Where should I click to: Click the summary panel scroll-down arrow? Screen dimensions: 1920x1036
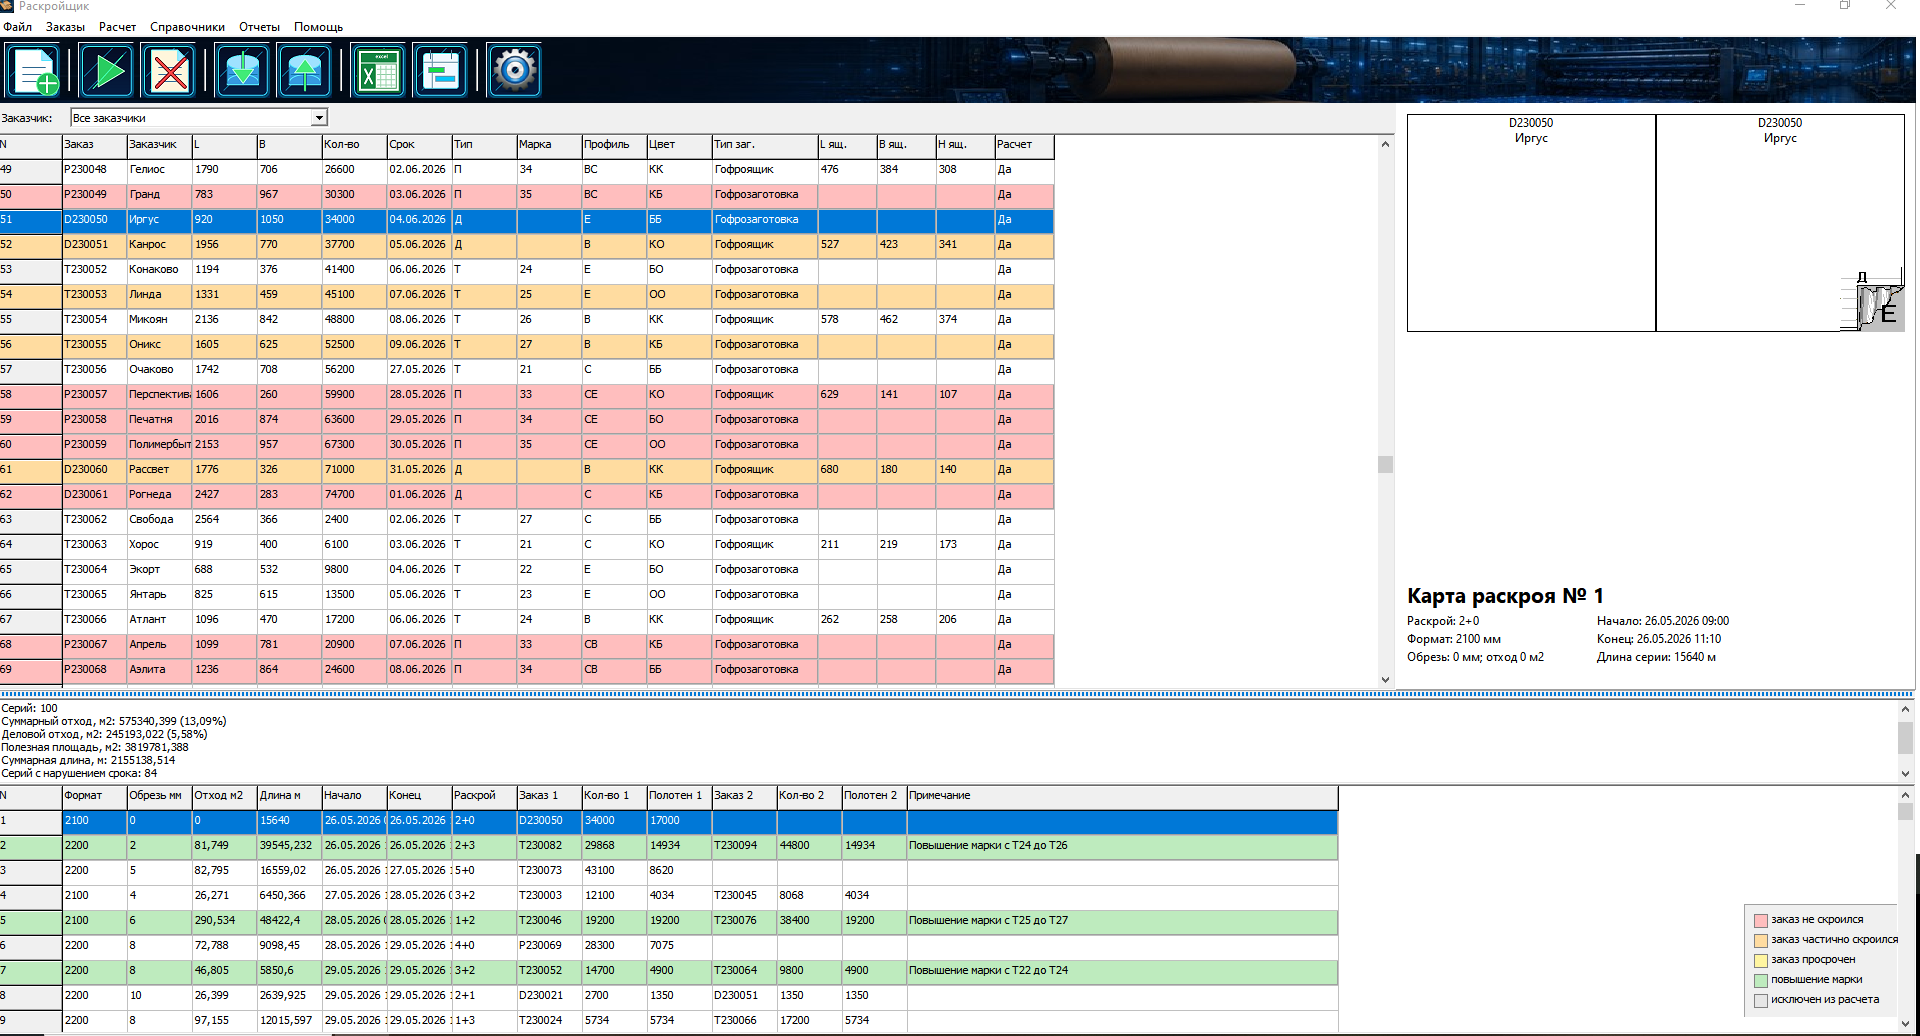coord(1904,773)
